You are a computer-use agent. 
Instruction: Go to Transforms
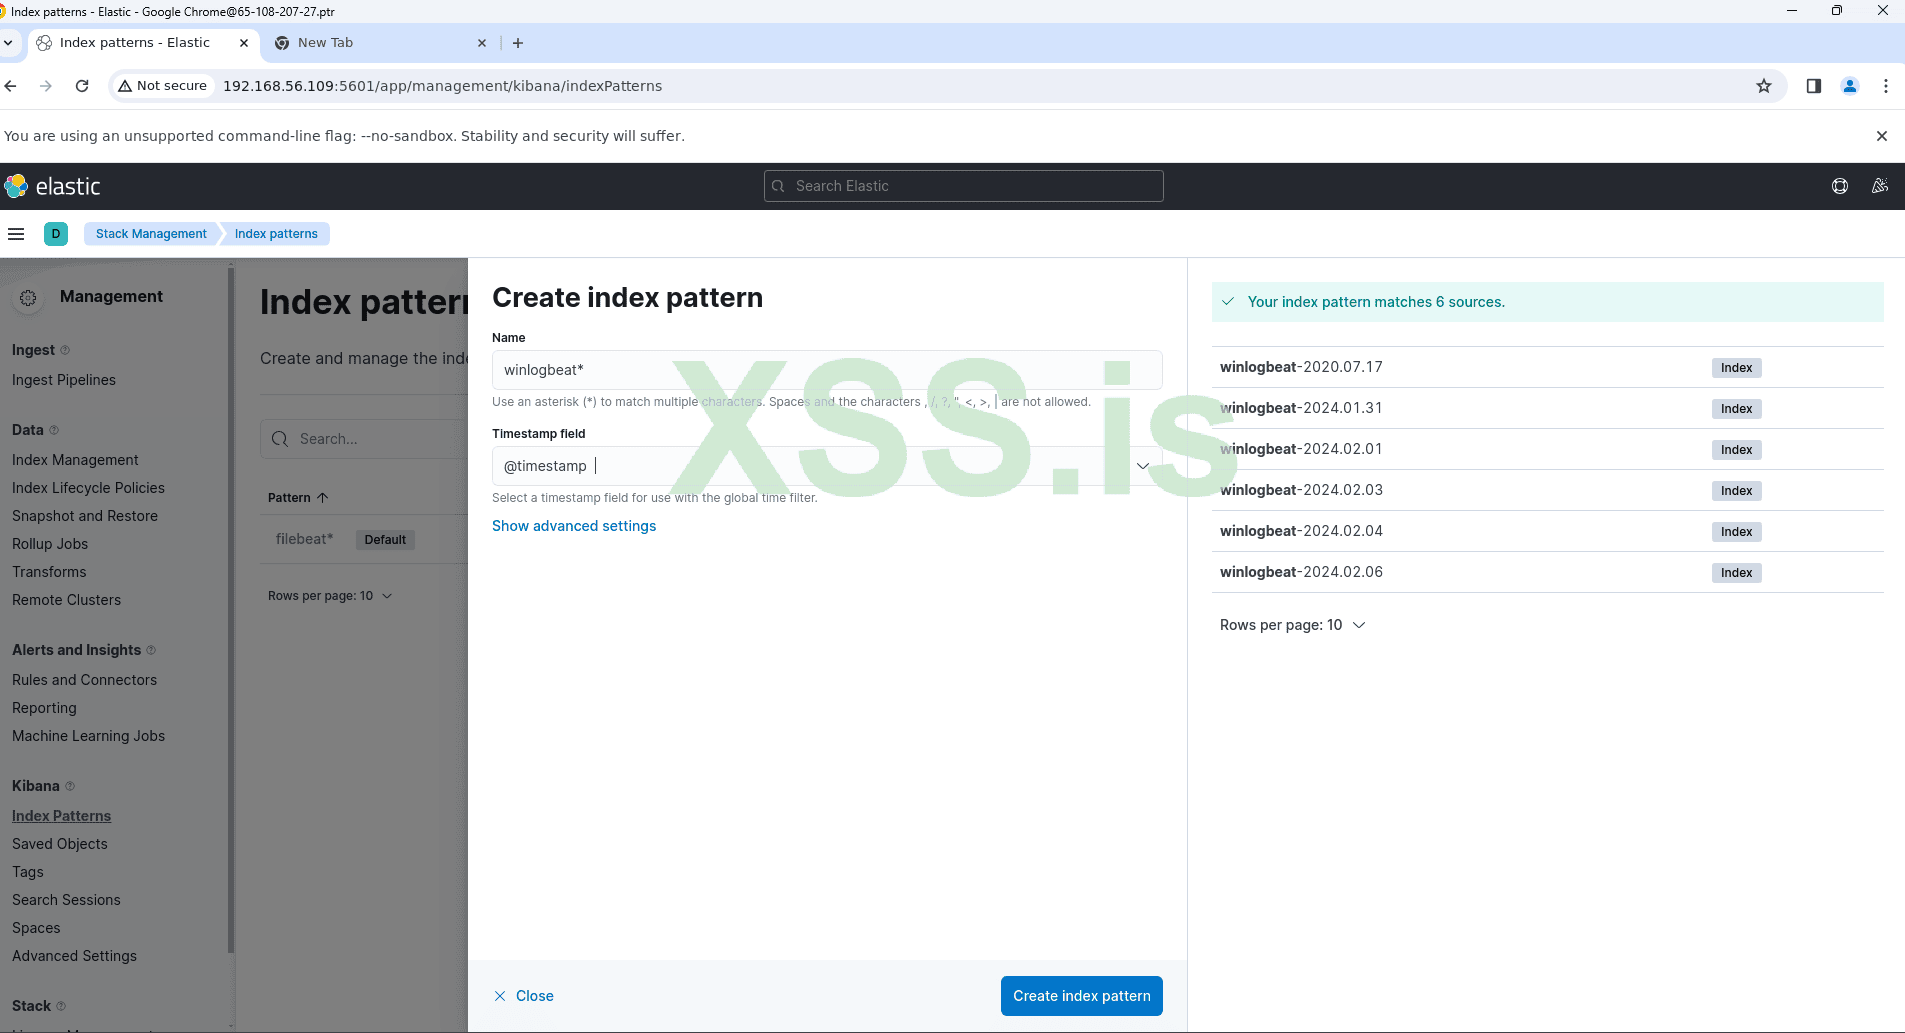(x=49, y=572)
